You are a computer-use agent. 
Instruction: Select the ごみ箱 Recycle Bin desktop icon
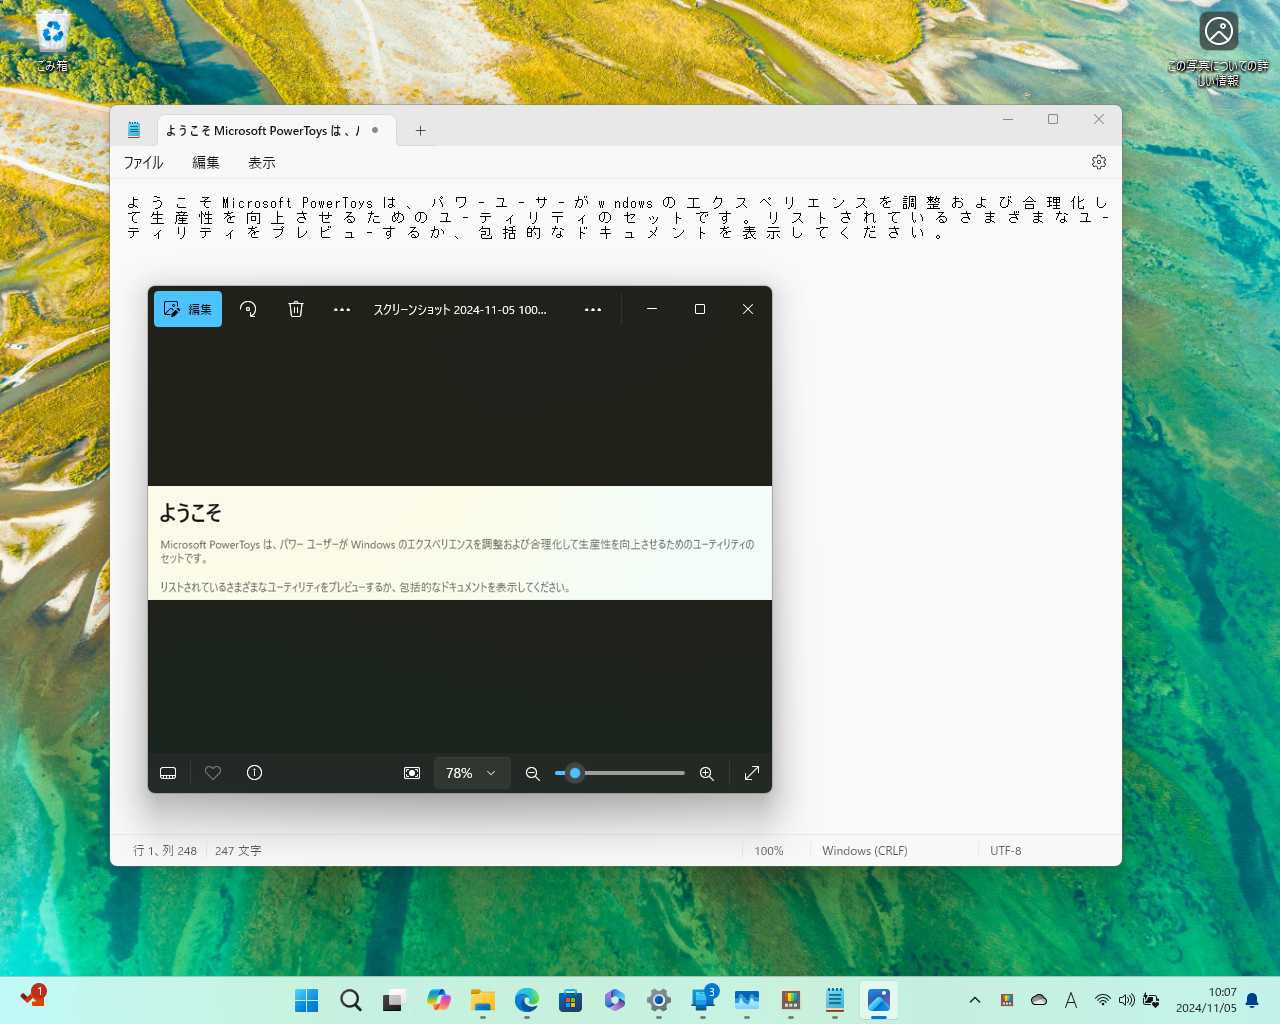coord(52,42)
